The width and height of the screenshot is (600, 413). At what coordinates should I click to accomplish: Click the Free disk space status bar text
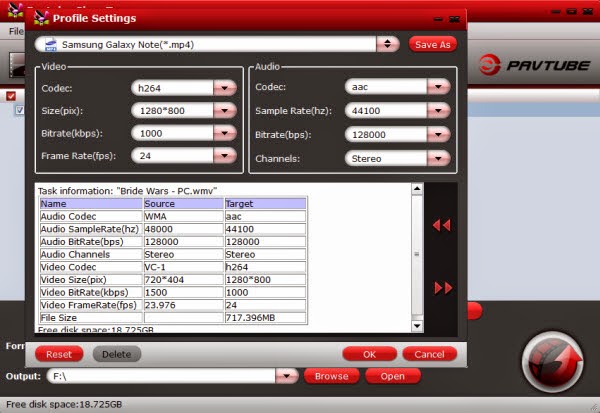click(64, 404)
